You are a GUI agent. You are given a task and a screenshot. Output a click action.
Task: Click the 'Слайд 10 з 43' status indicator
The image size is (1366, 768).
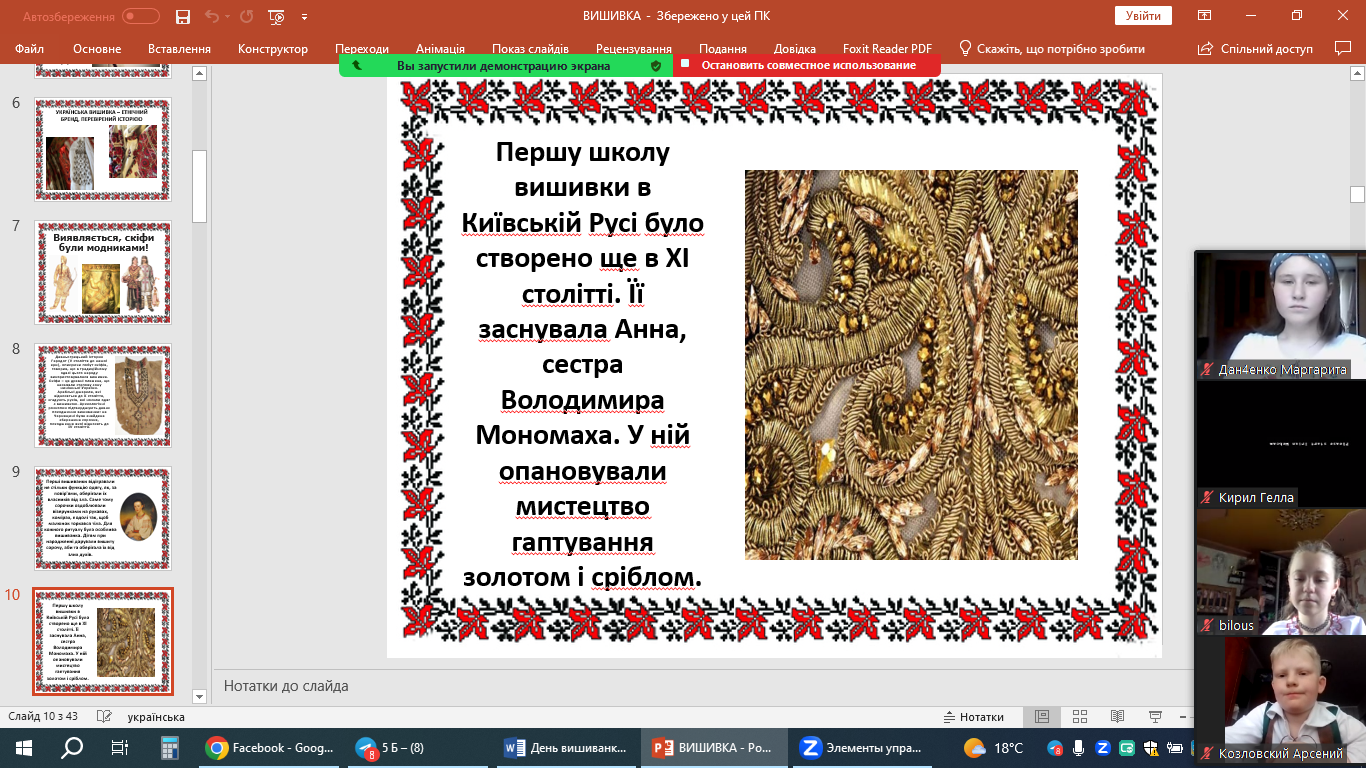pyautogui.click(x=43, y=717)
